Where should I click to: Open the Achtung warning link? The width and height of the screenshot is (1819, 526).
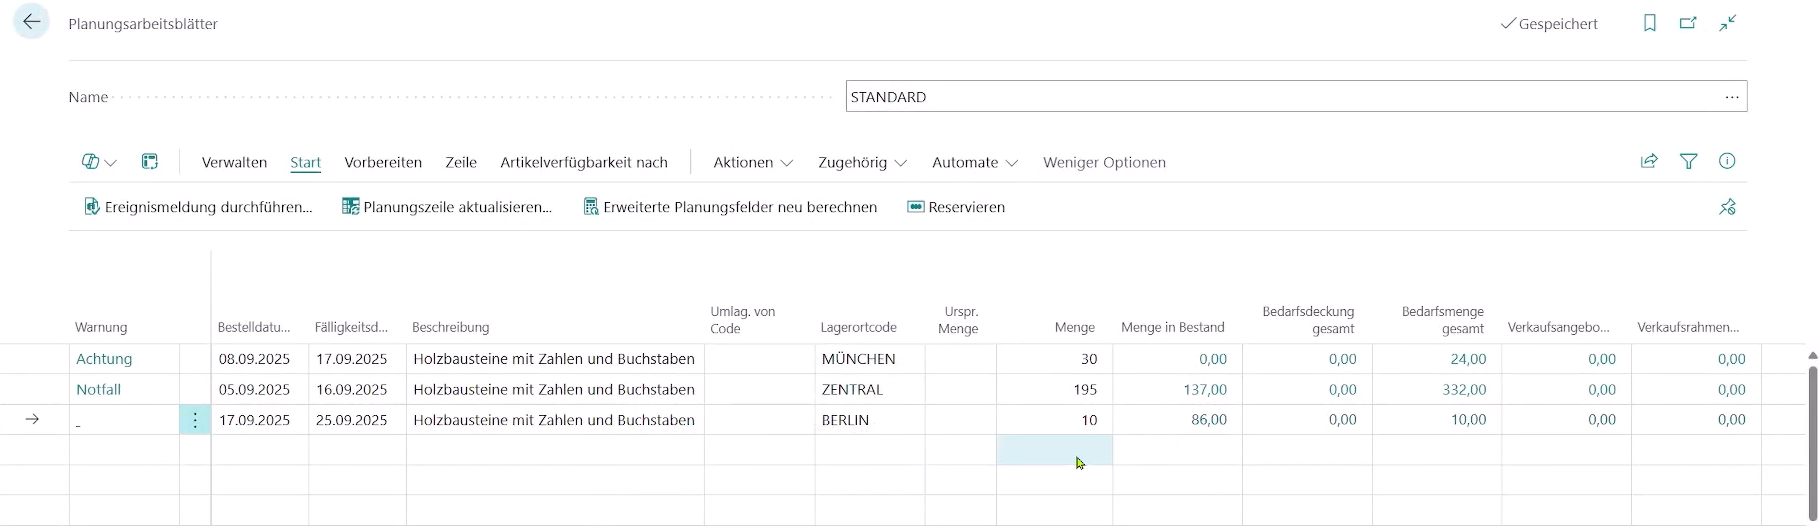[x=104, y=359]
